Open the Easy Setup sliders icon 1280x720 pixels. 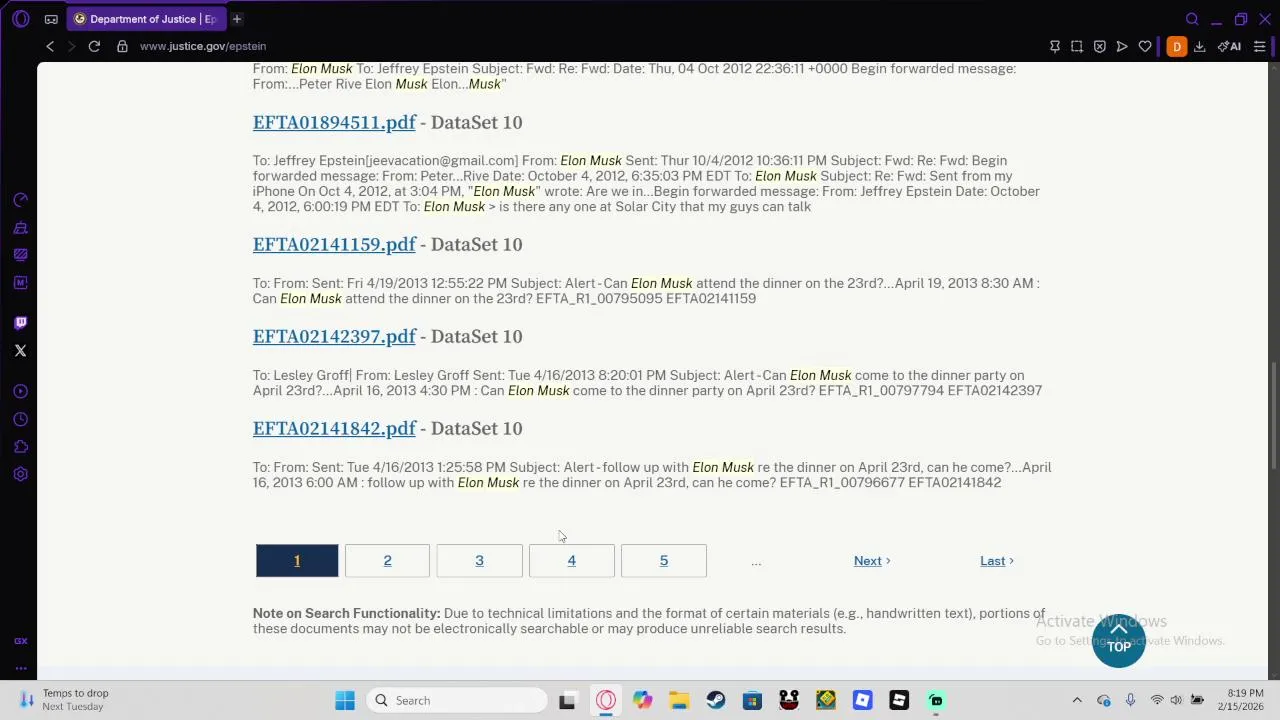[1260, 46]
